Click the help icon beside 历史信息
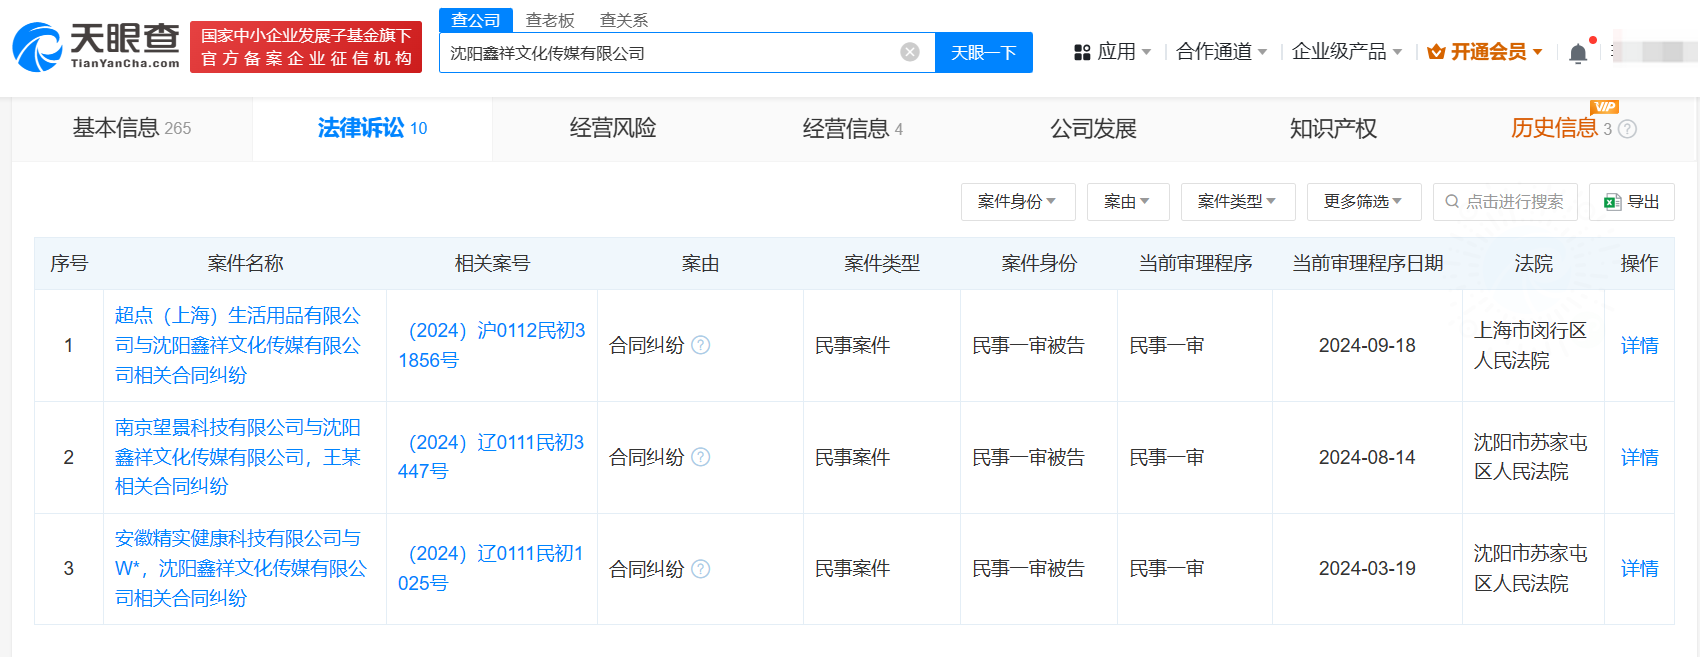This screenshot has height=657, width=1700. click(1627, 129)
